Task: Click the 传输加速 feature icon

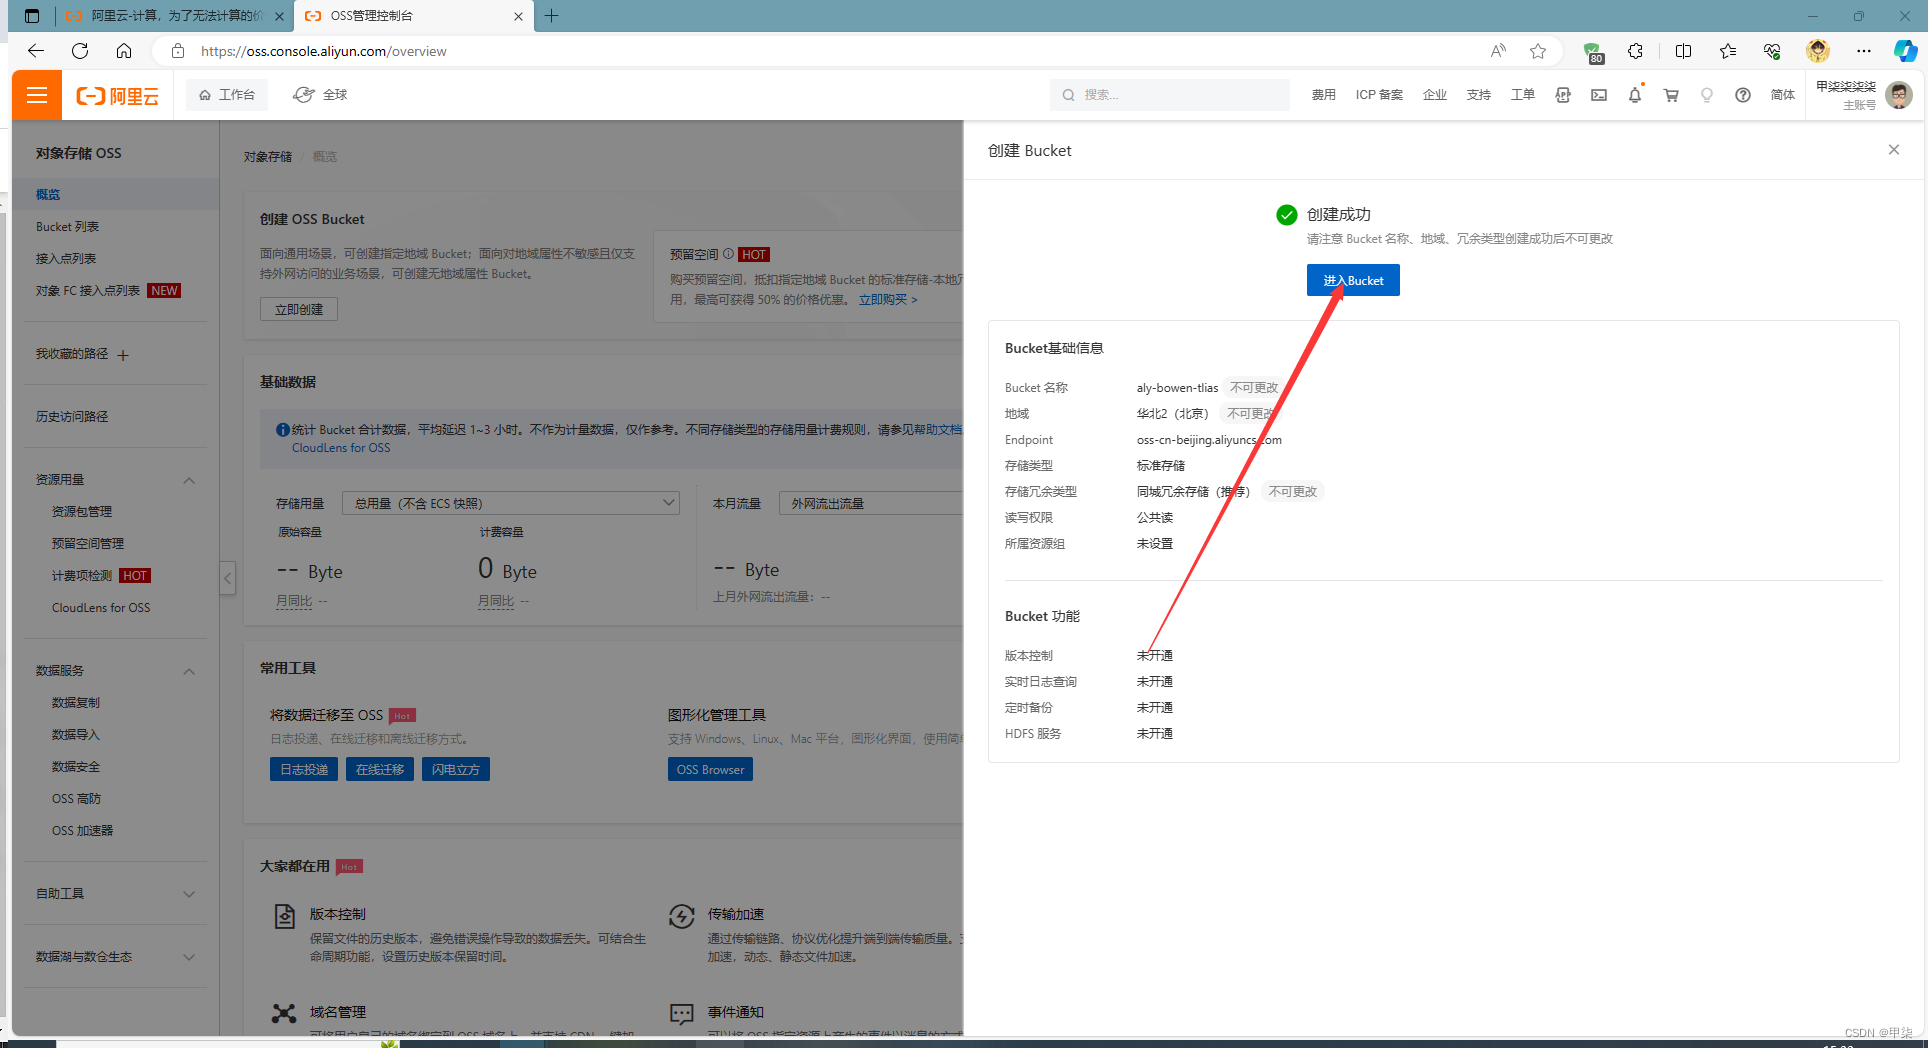Action: (x=682, y=916)
